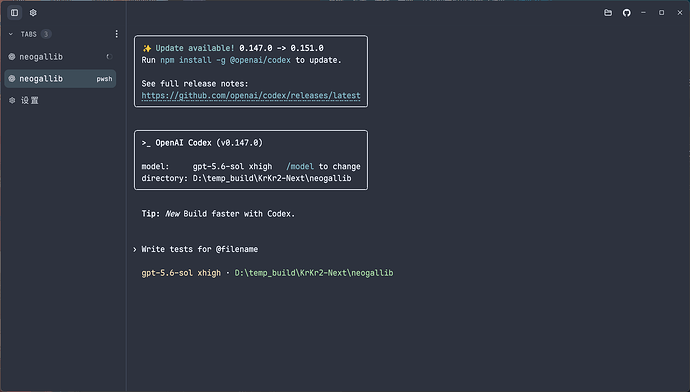The width and height of the screenshot is (690, 392).
Task: Open the codex releases/latest GitHub link
Action: tap(251, 95)
